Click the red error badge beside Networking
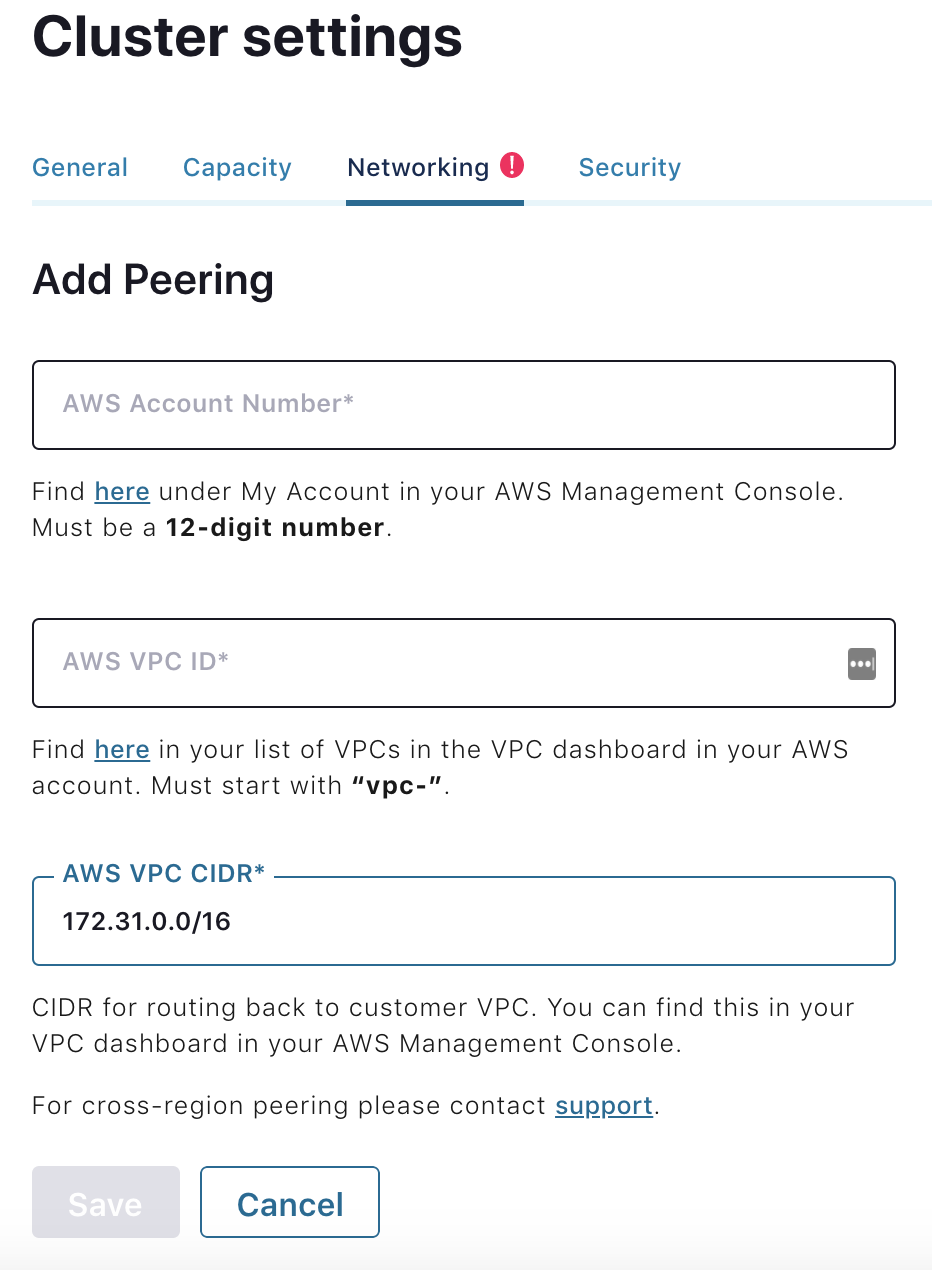 click(x=511, y=165)
